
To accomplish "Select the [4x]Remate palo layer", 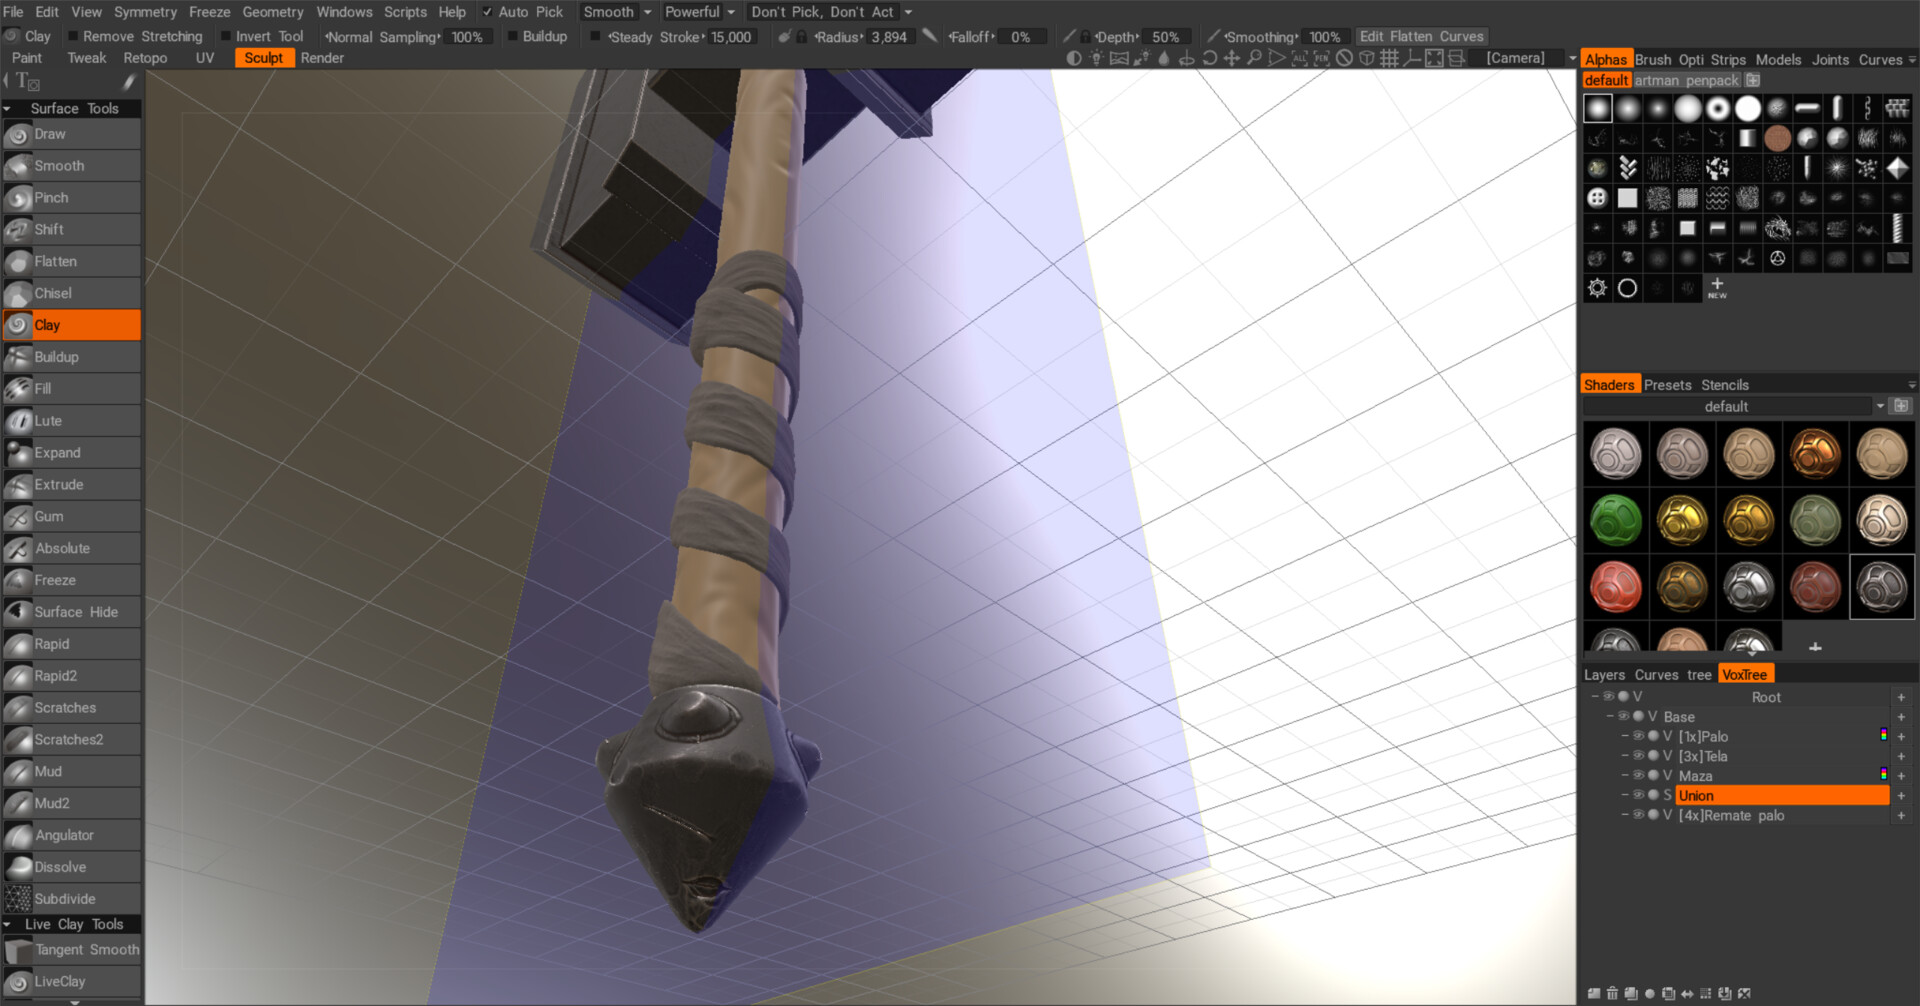I will (1731, 816).
